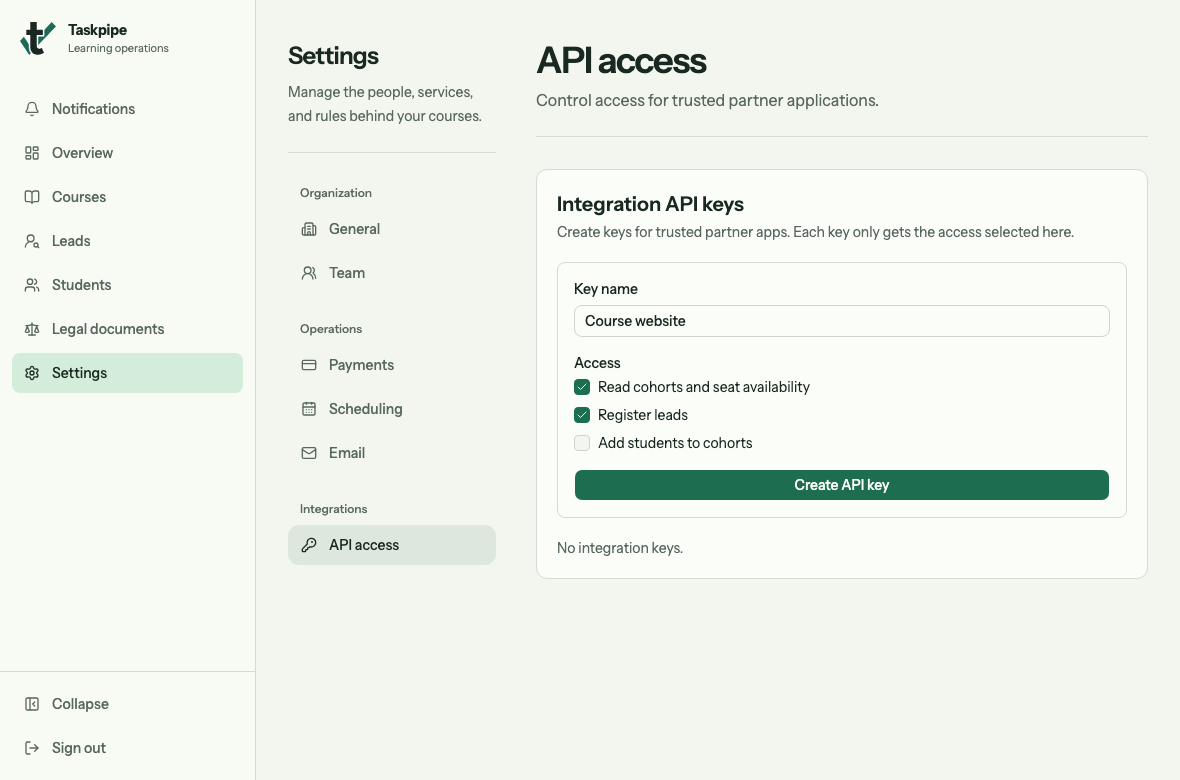Click the 'Add students to cohorts' label
Image resolution: width=1180 pixels, height=780 pixels.
[675, 443]
